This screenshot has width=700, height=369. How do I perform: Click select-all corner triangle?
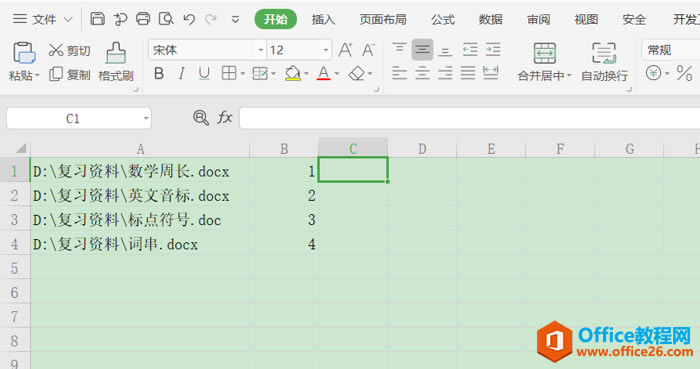[20, 148]
